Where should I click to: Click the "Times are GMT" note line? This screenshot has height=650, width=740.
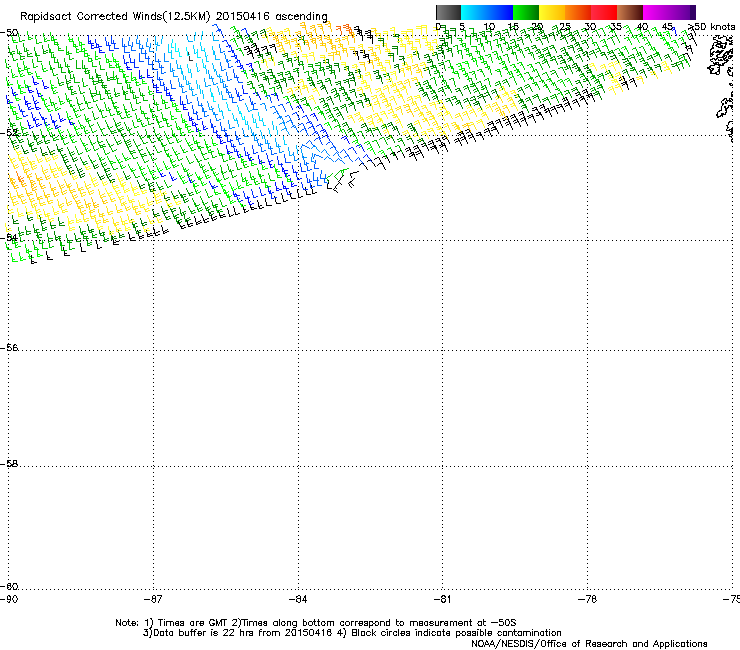pos(316,623)
